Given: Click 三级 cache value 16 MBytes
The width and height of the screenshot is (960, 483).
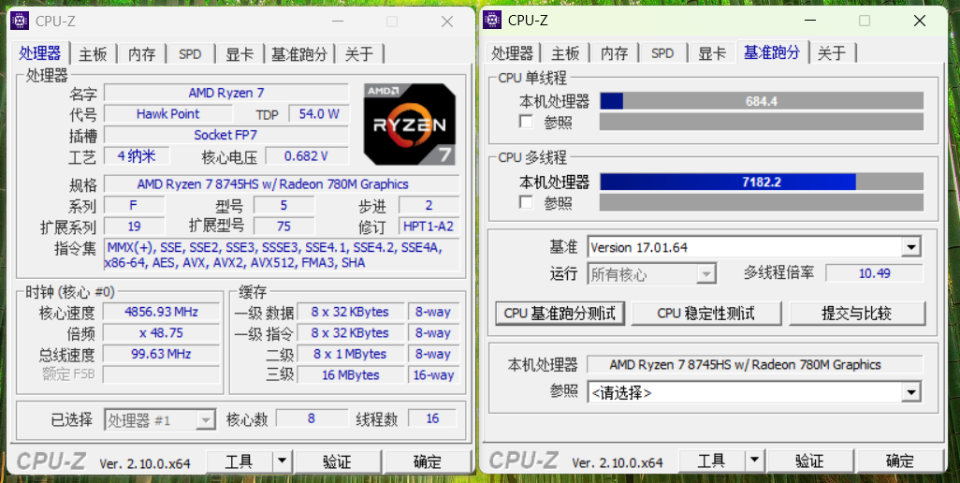Looking at the screenshot, I should click(x=350, y=375).
